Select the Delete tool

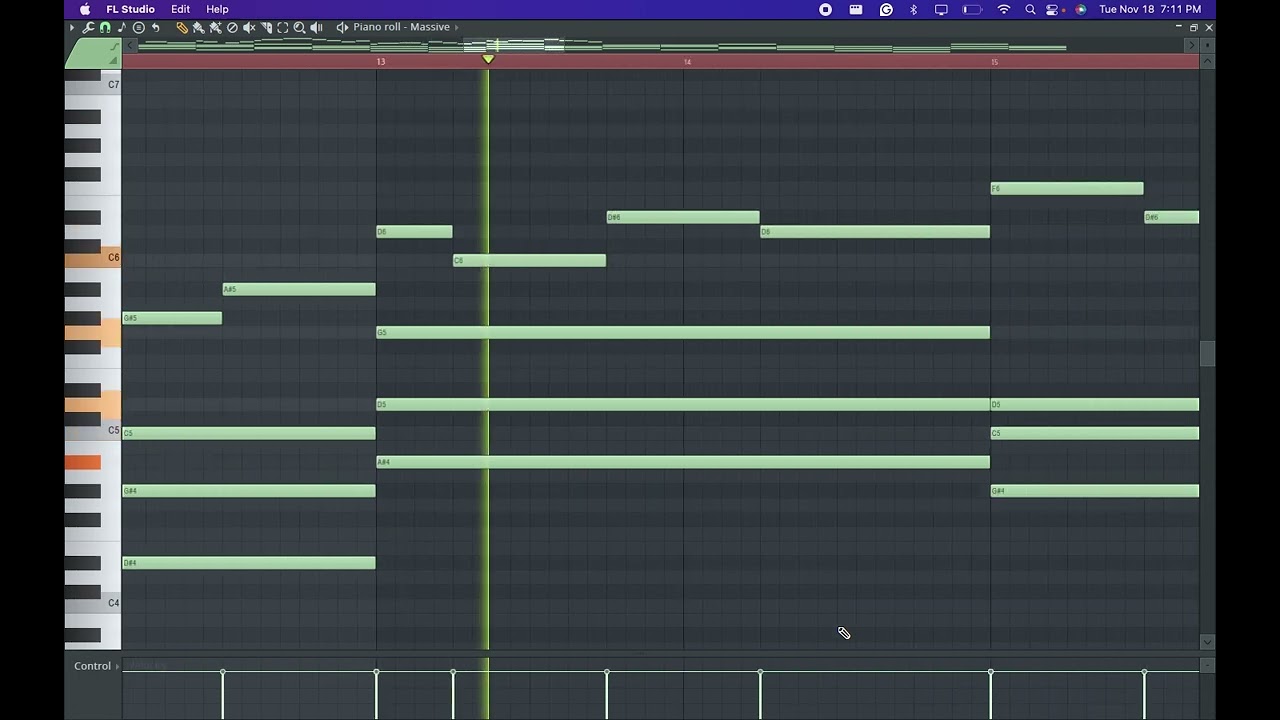tap(232, 27)
